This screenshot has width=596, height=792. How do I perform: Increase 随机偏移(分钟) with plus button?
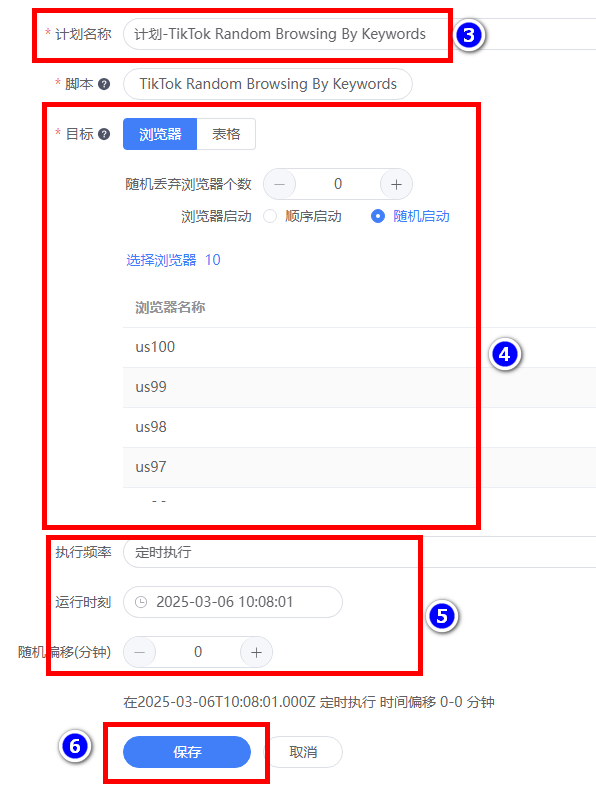pos(256,652)
